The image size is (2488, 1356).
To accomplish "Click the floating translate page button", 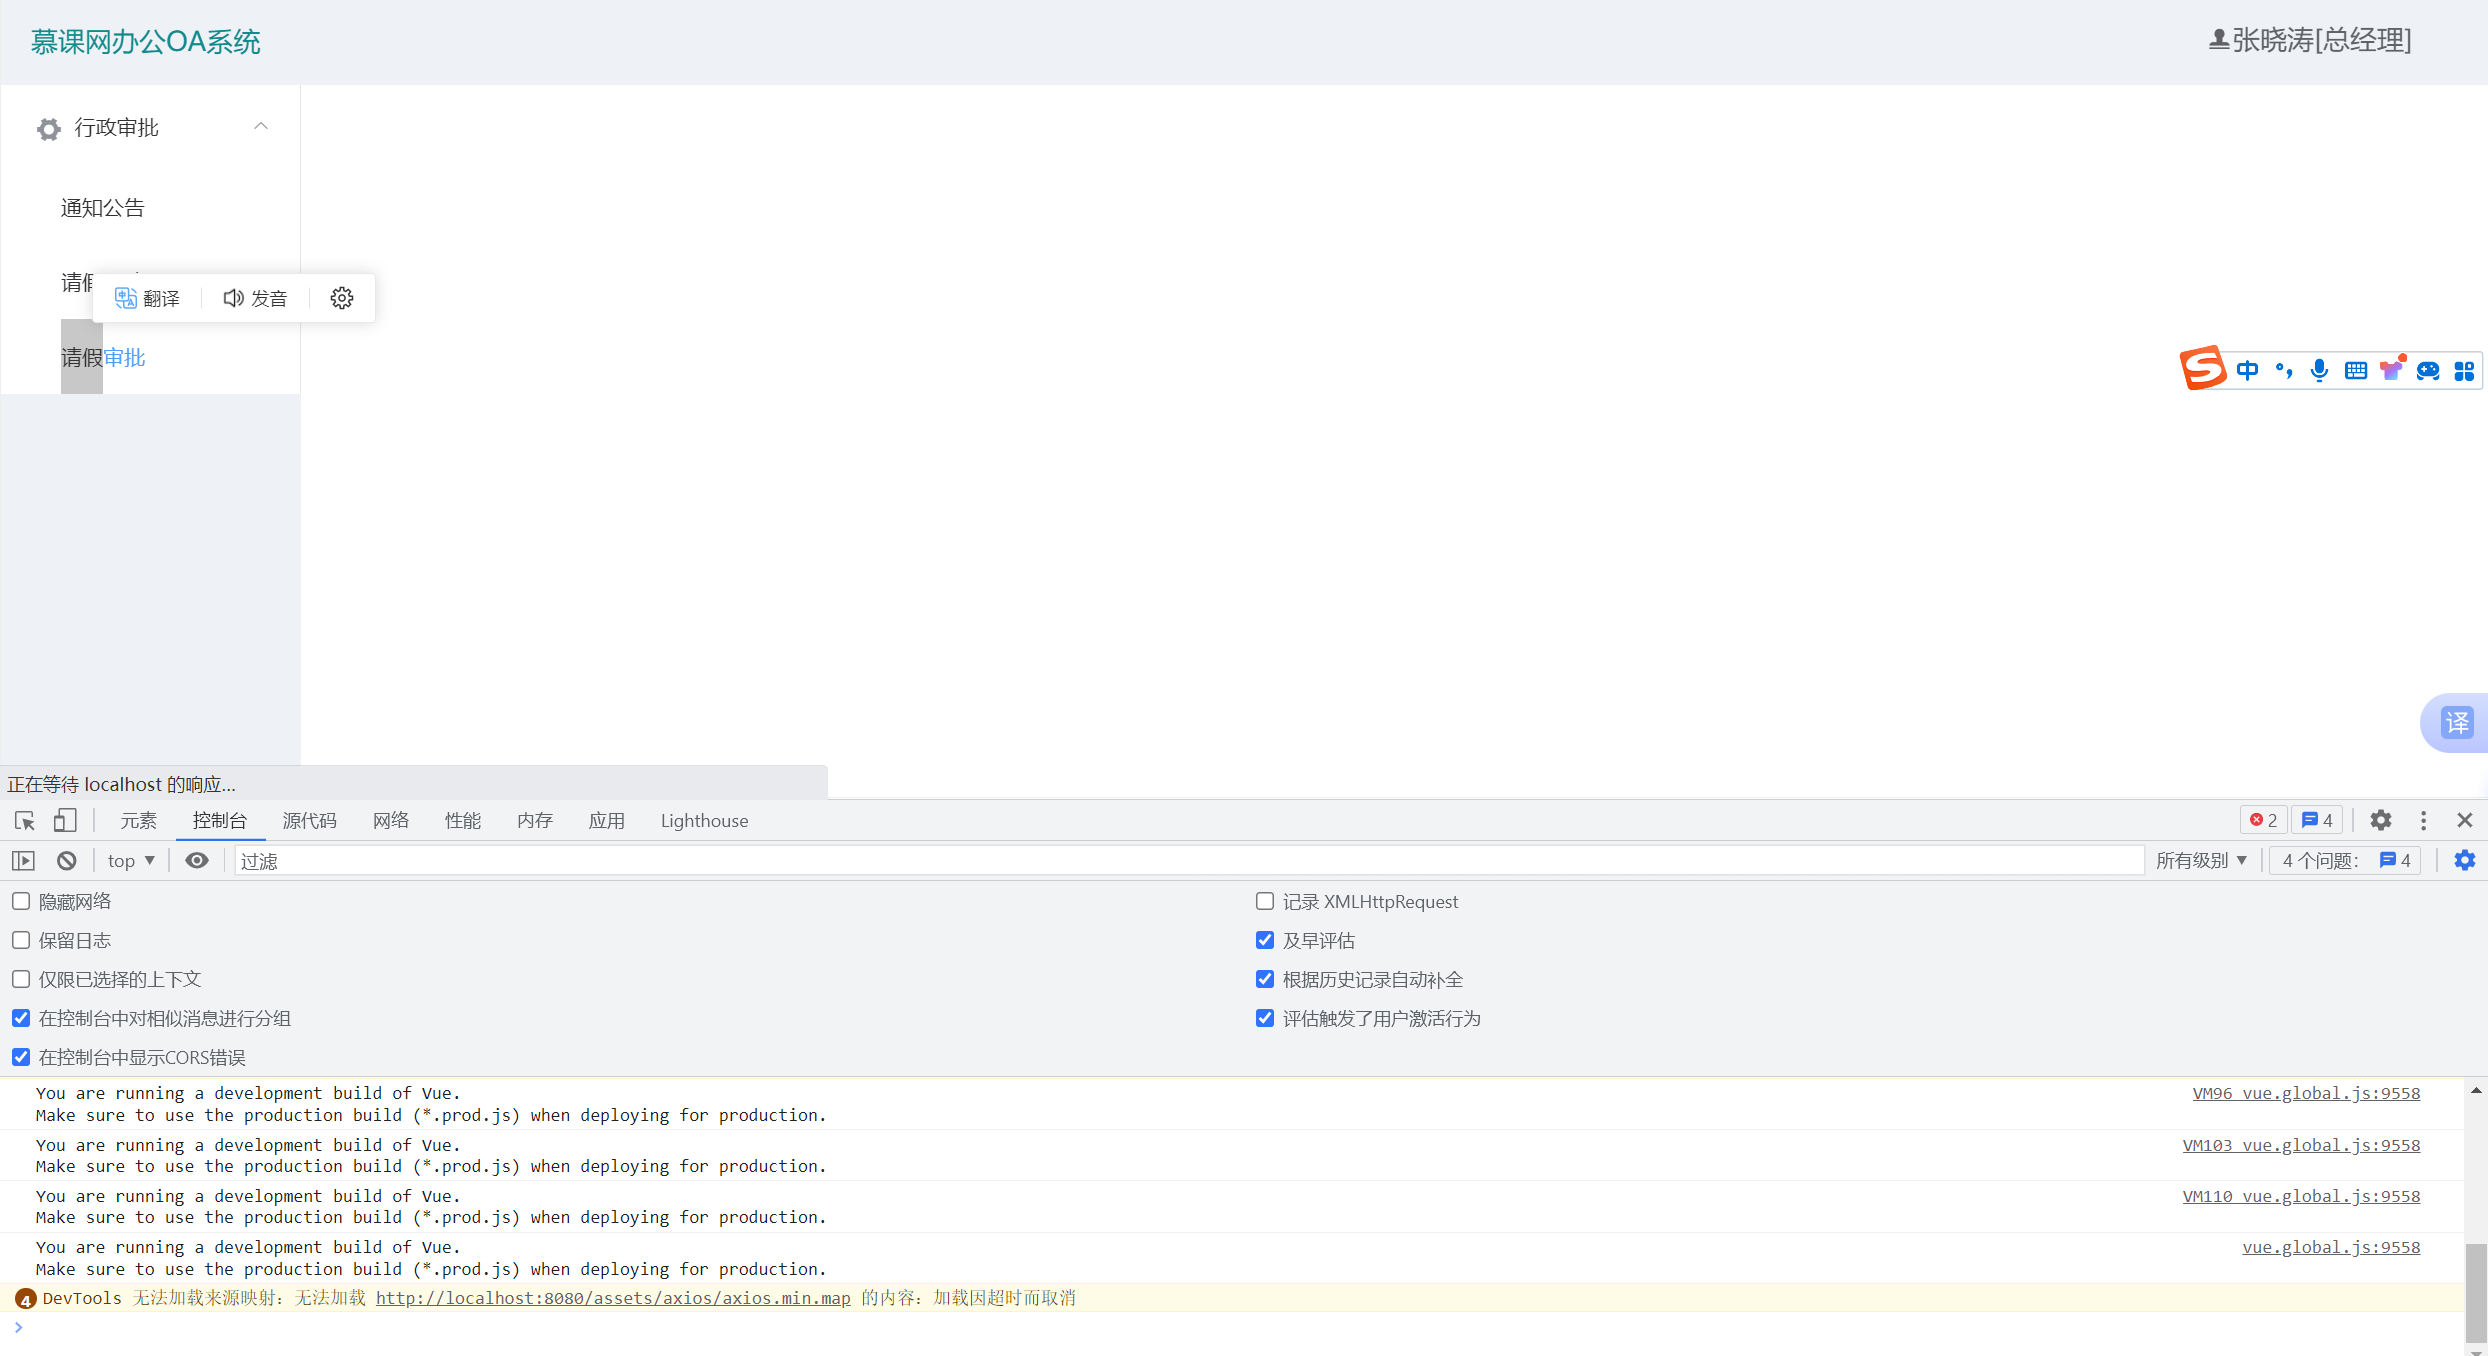I will [2457, 722].
